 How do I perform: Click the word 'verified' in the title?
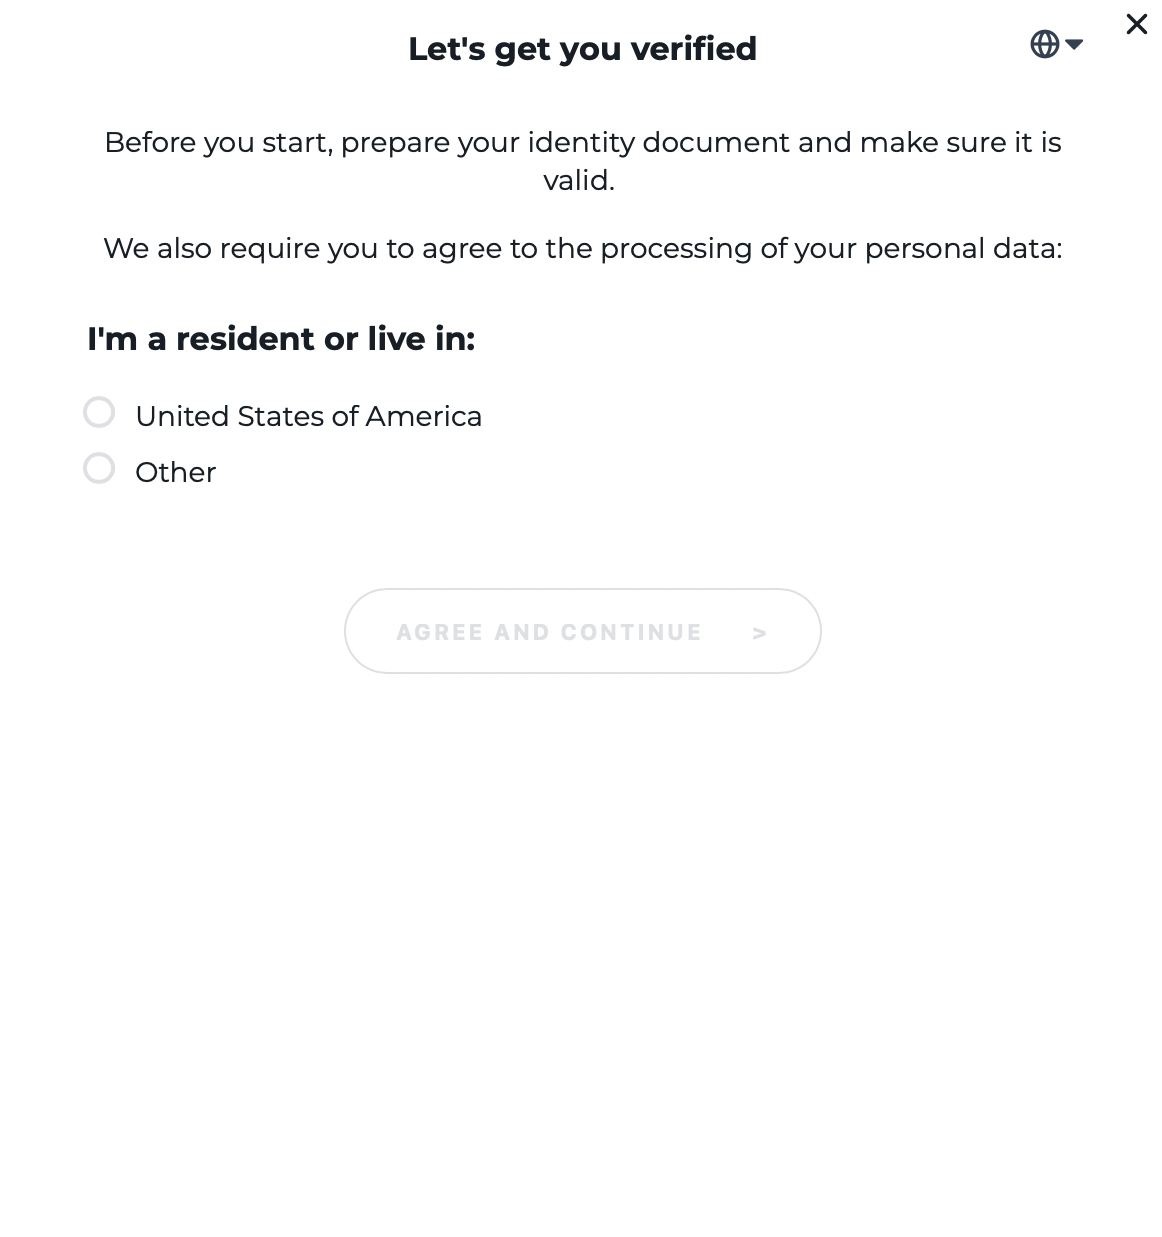pyautogui.click(x=693, y=48)
